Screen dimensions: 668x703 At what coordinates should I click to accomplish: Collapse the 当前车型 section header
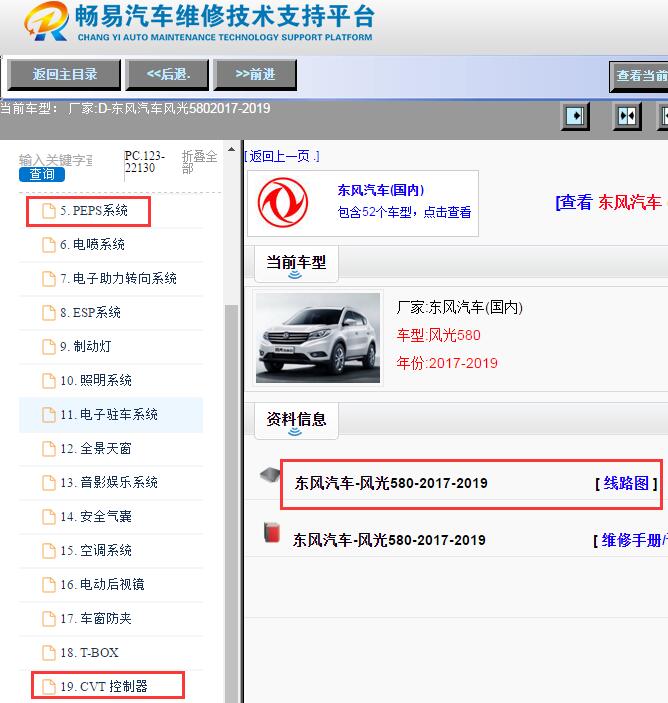(296, 264)
